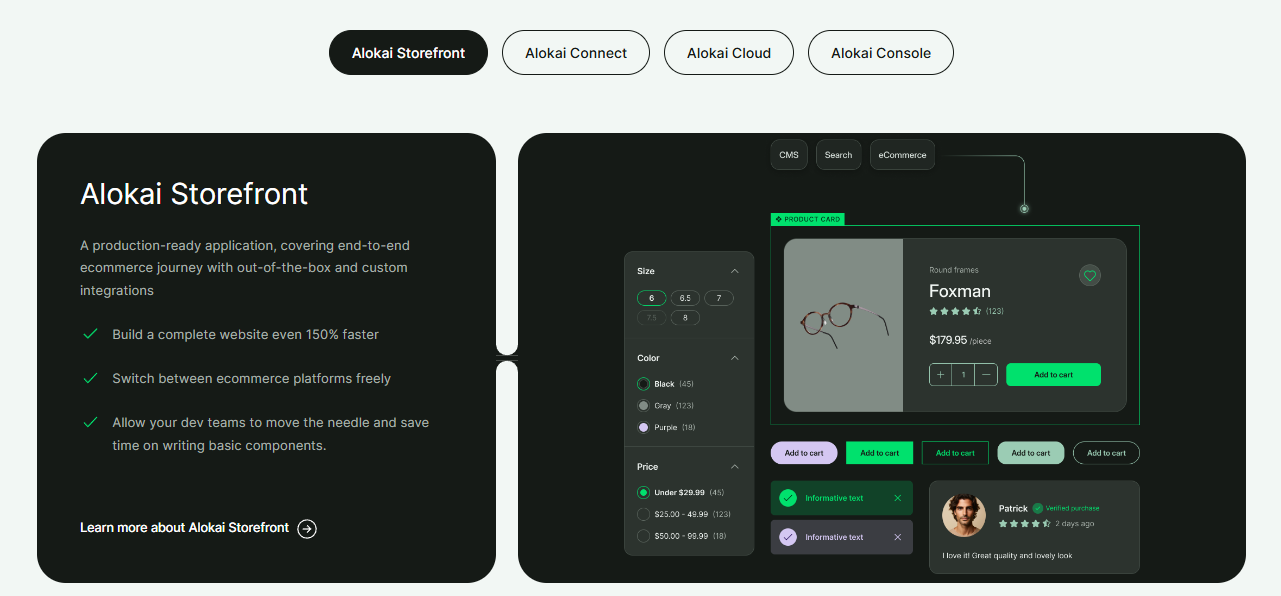Viewport: 1281px width, 596px height.
Task: Click the Round frames category text
Action: pyautogui.click(x=954, y=270)
